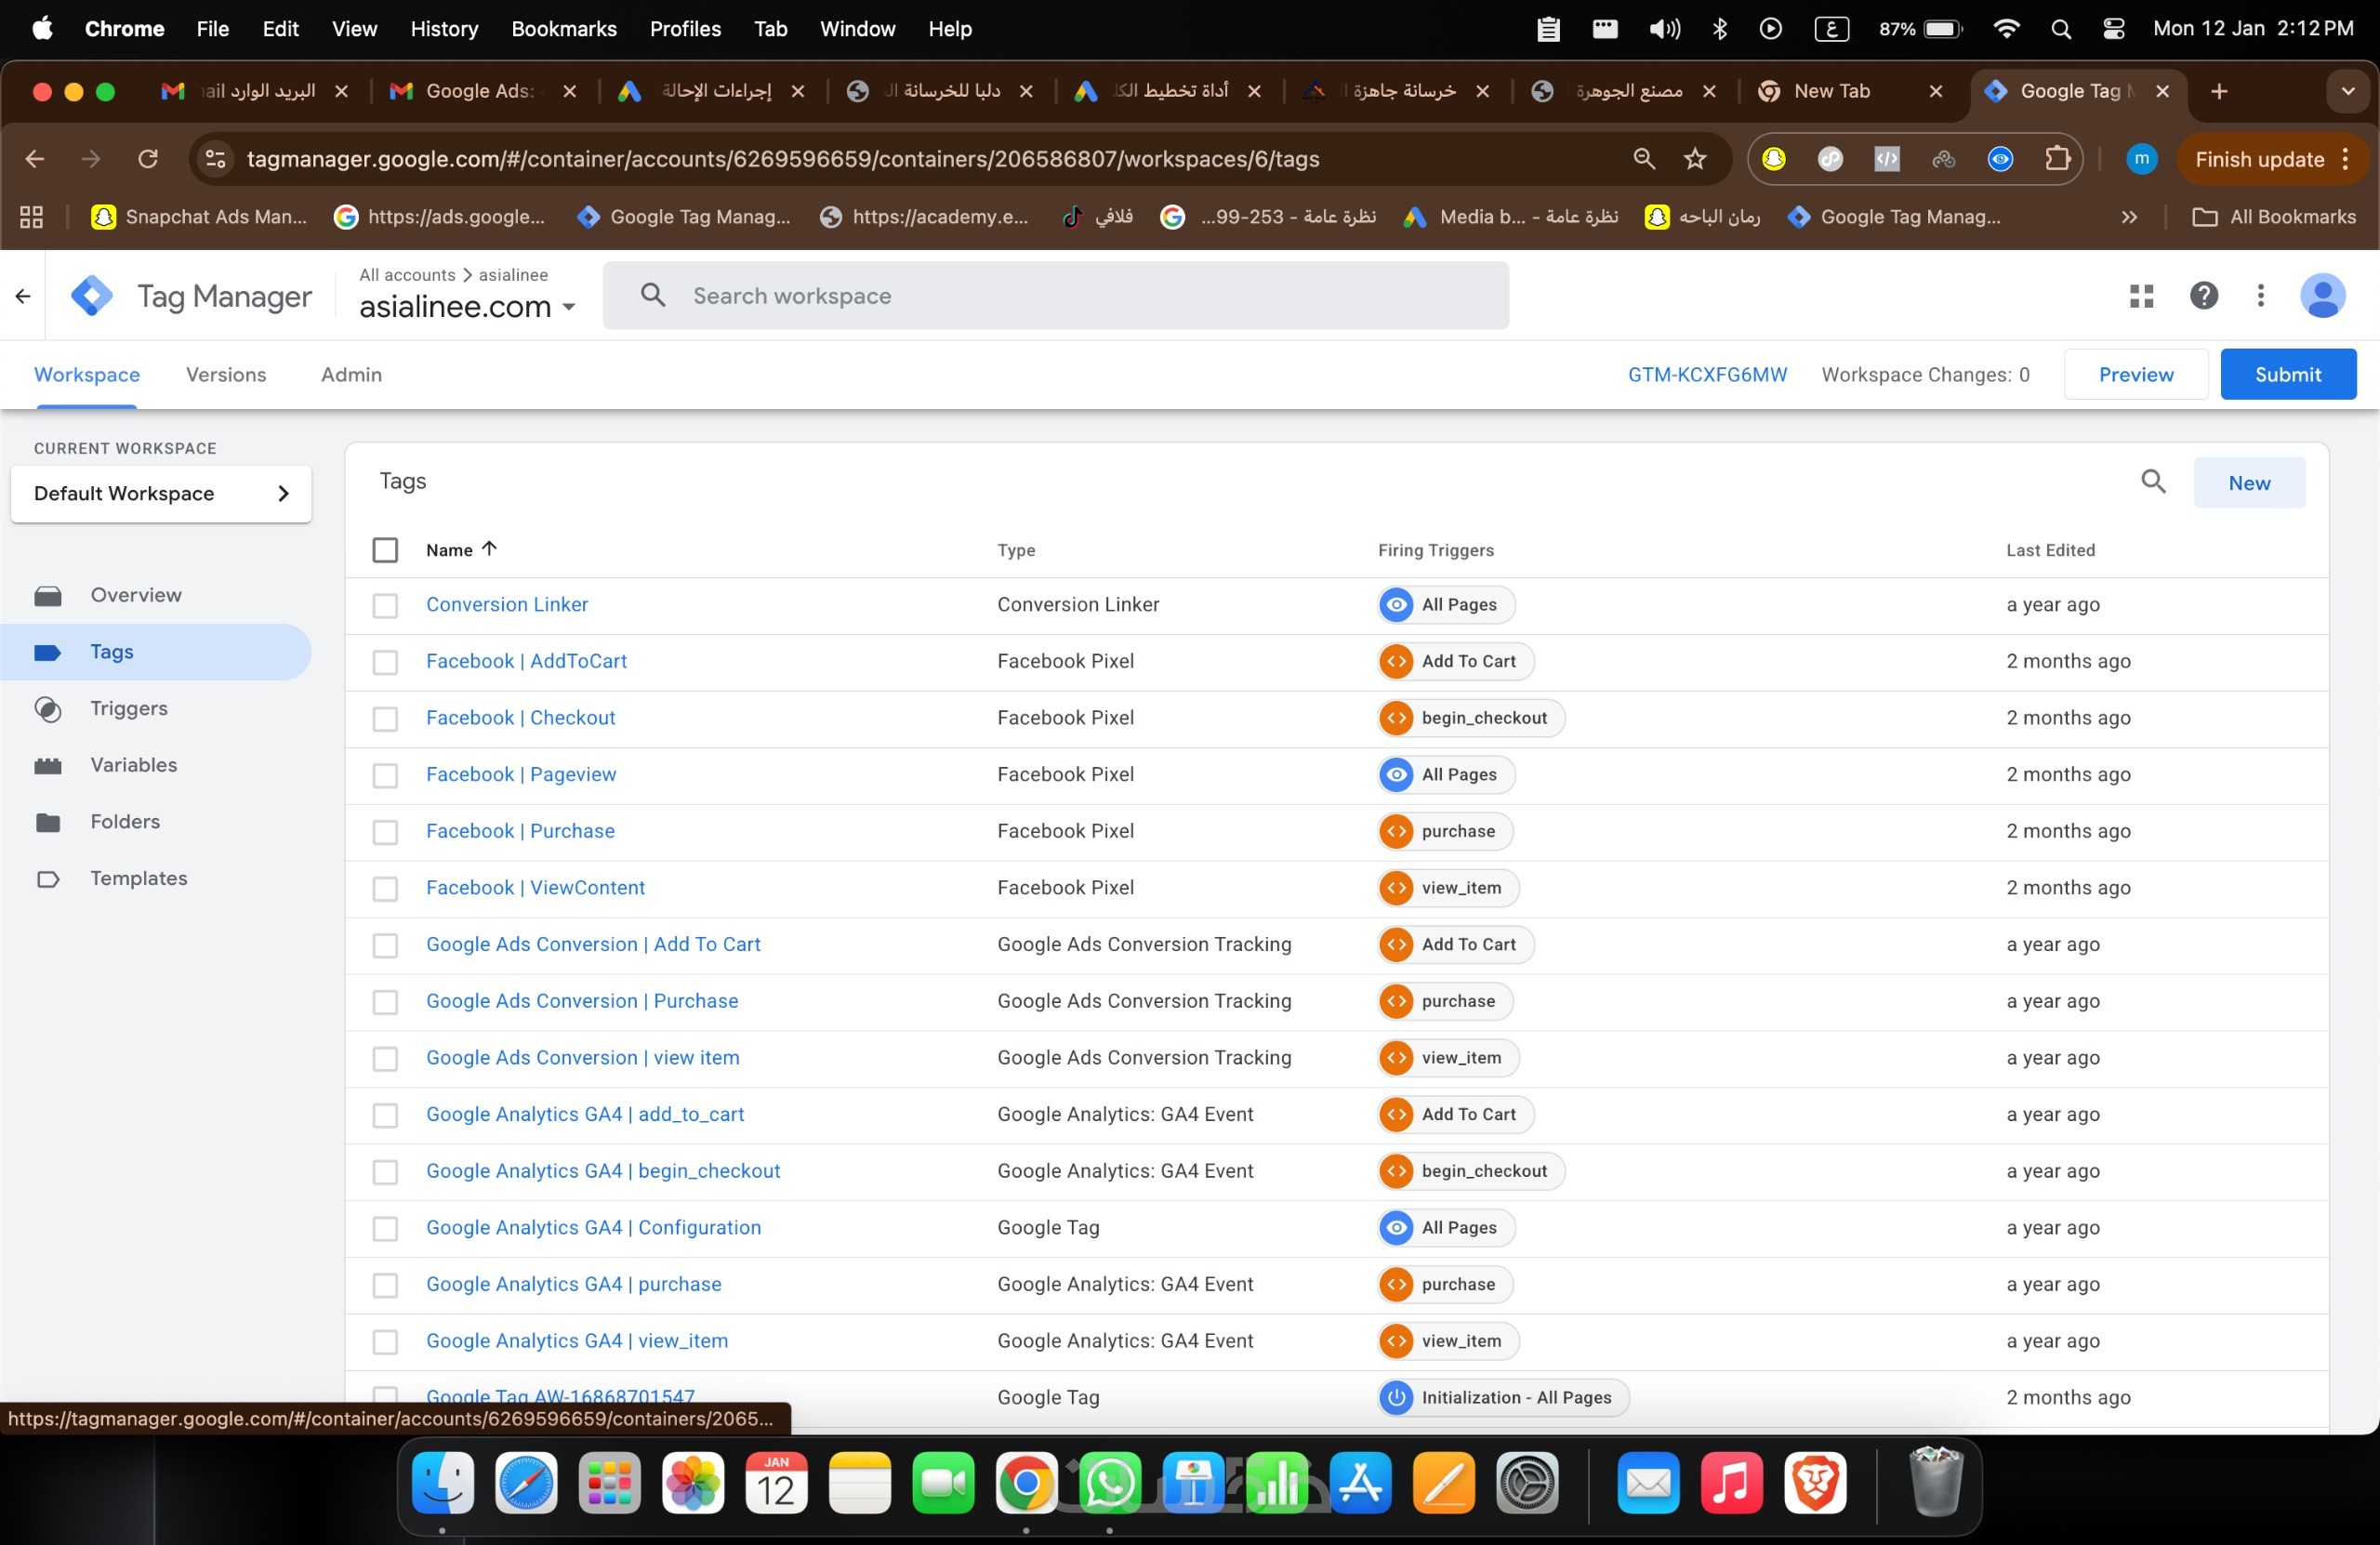Switch to the Versions tab
The height and width of the screenshot is (1545, 2380).
click(x=226, y=374)
